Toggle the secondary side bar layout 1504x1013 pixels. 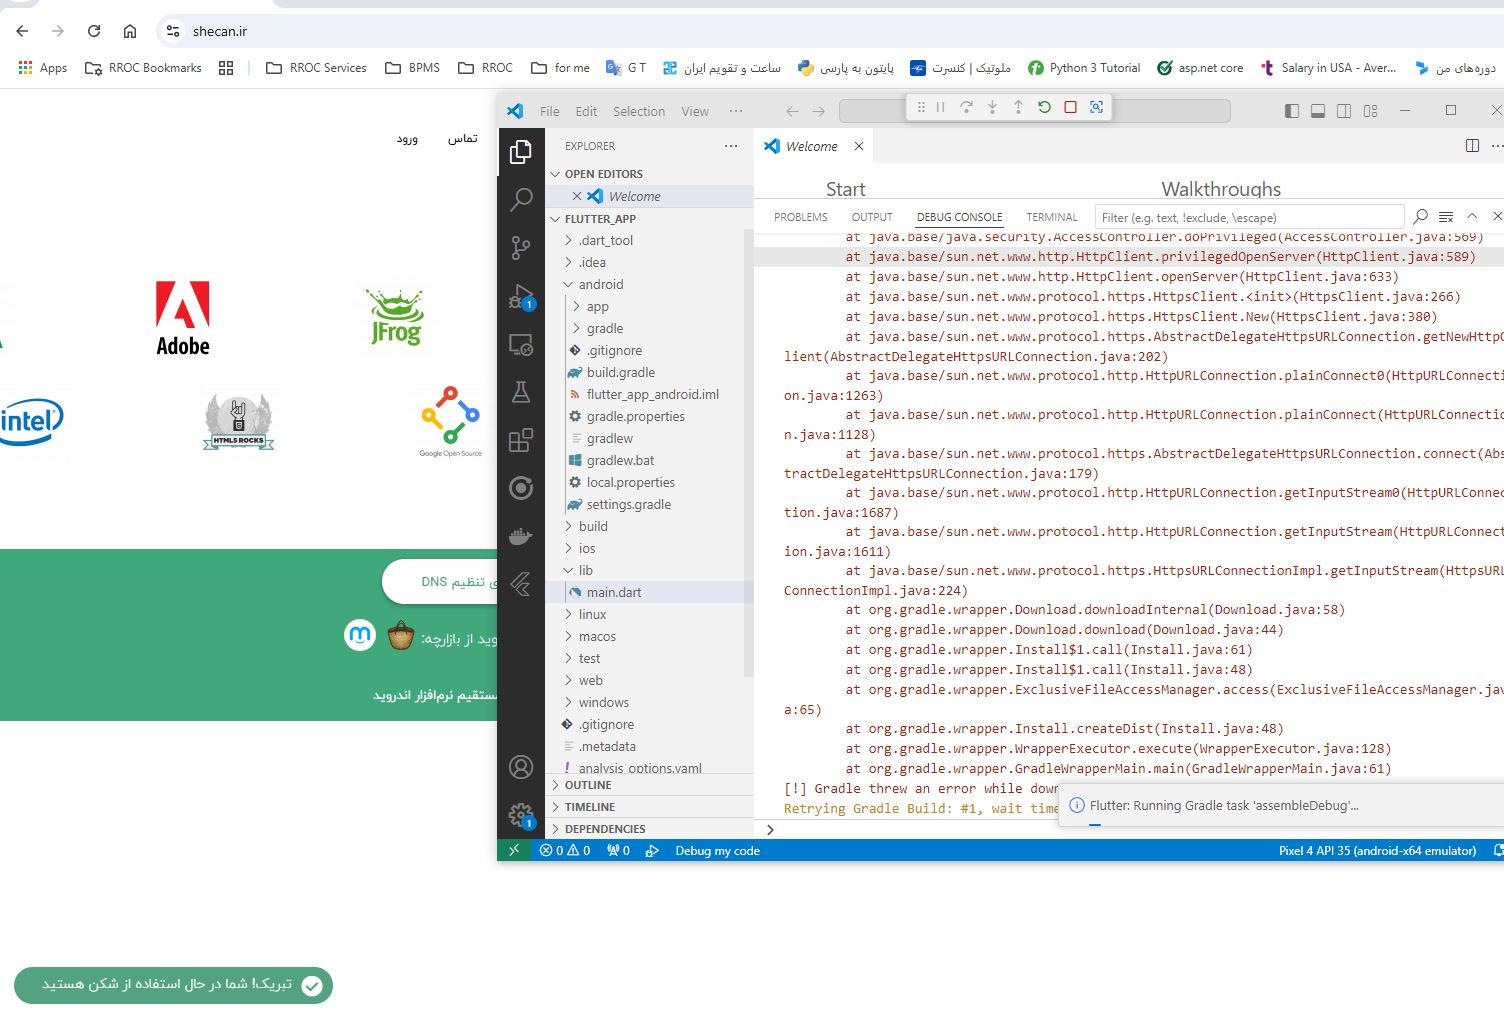[x=1344, y=111]
